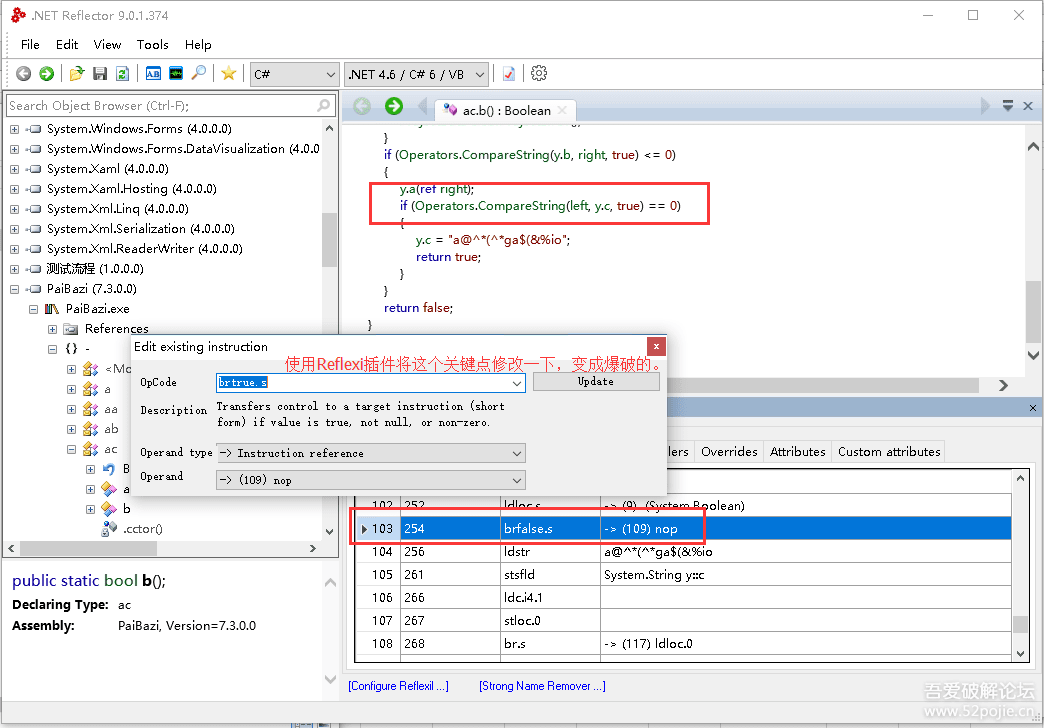Open the C# language dropdown
Image resolution: width=1044 pixels, height=728 pixels.
point(331,74)
